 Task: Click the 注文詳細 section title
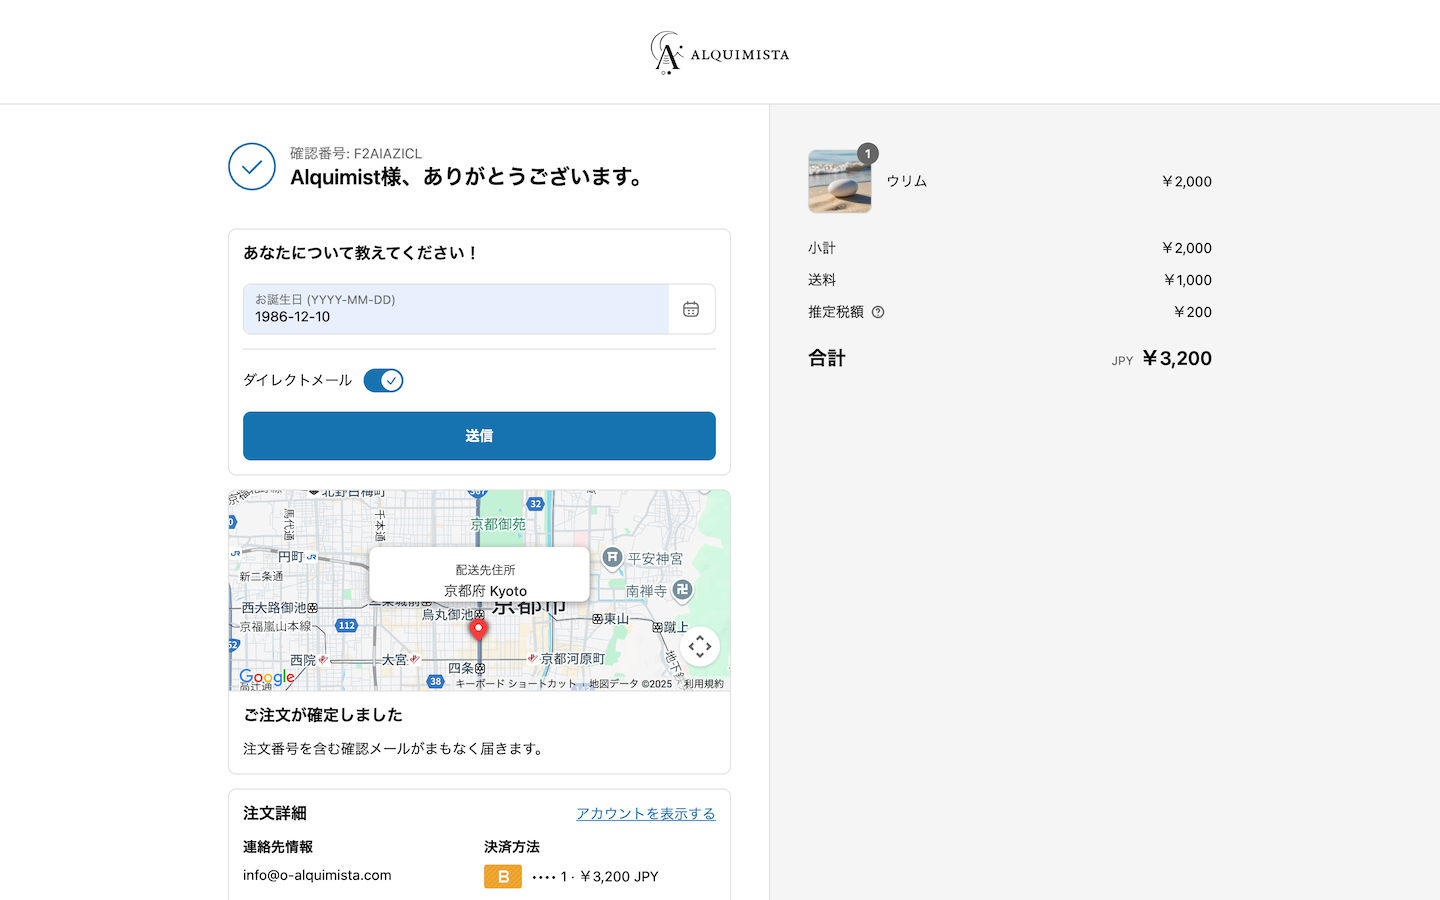(x=275, y=813)
